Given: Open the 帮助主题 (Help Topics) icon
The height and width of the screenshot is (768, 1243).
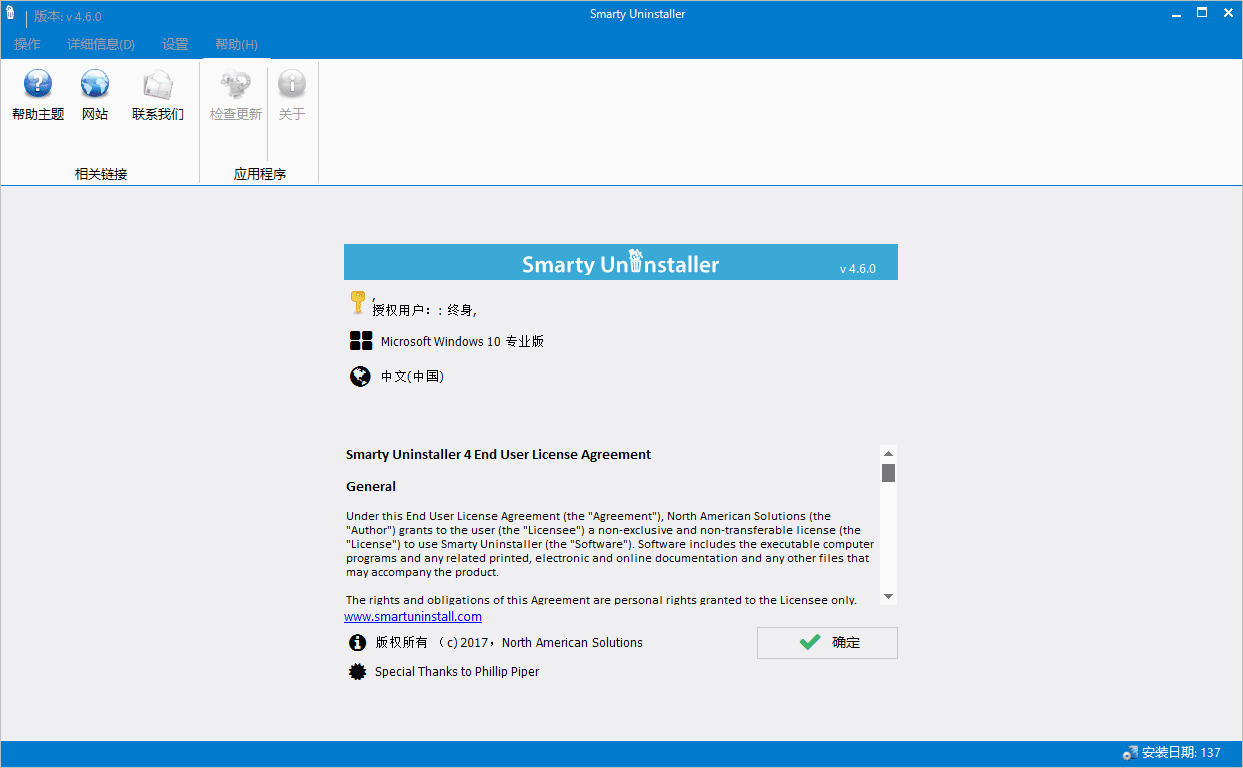Looking at the screenshot, I should (x=37, y=84).
